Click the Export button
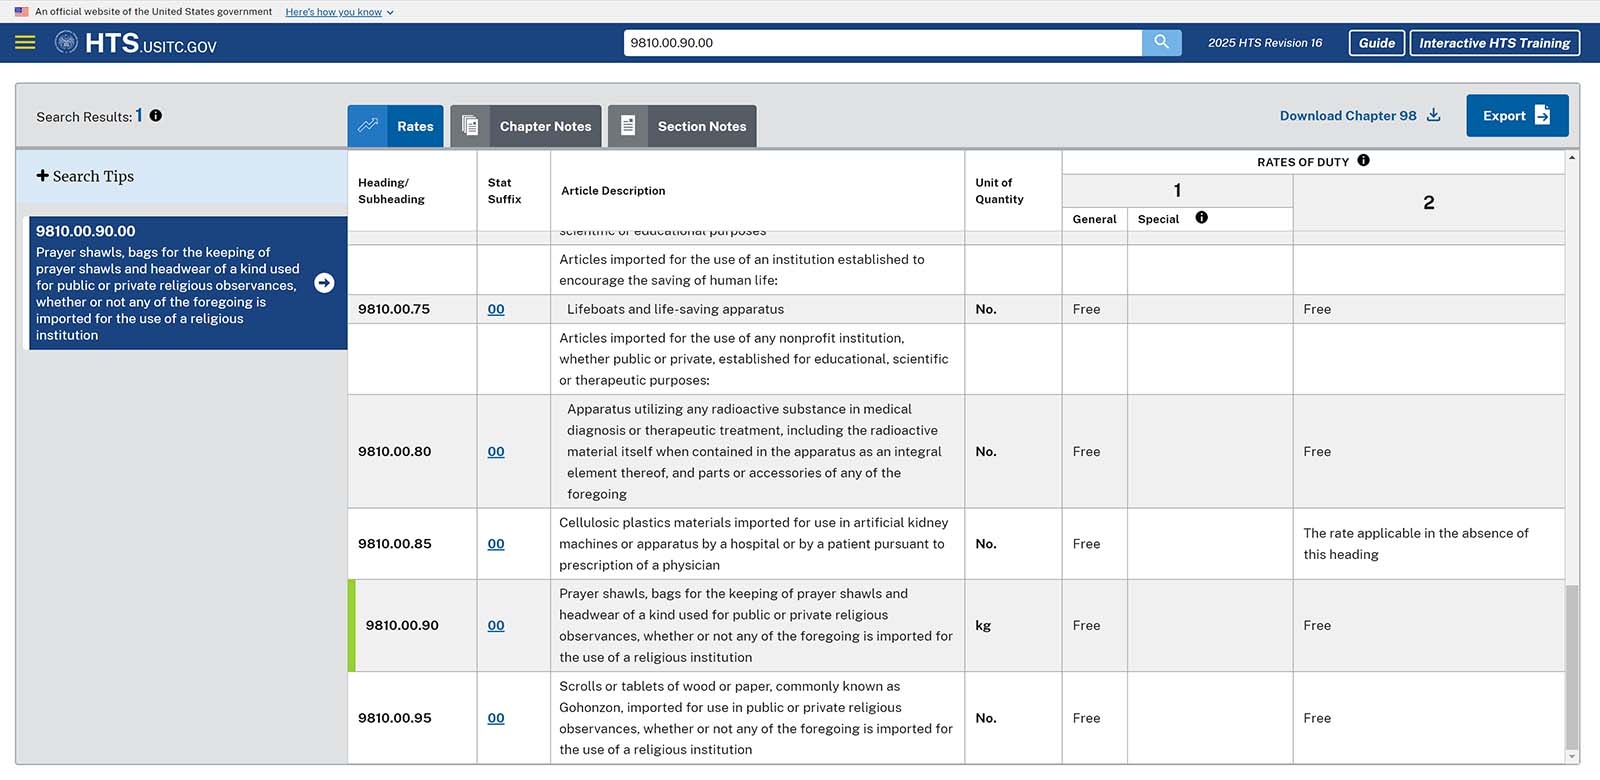1600x780 pixels. (1517, 116)
